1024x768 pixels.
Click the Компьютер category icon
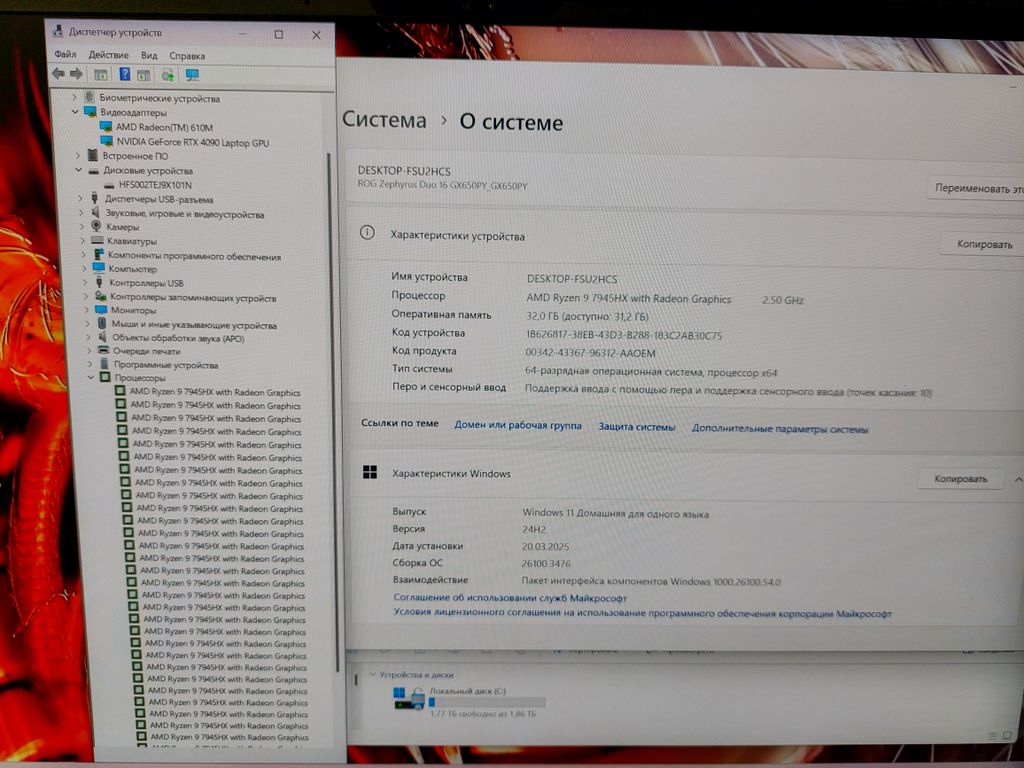tap(99, 268)
